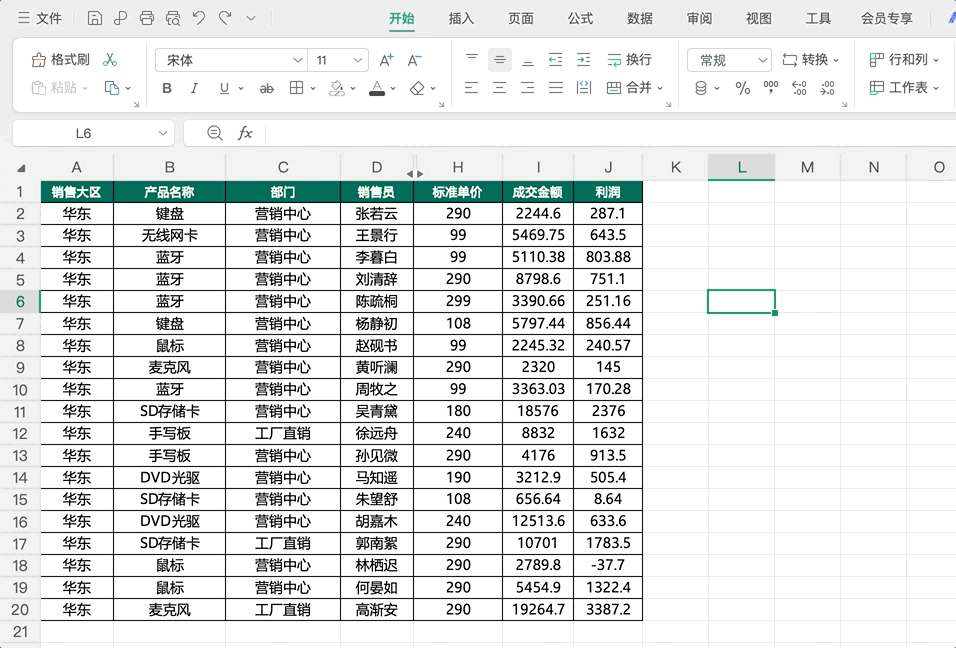Click the Print icon in quick toolbar
956x648 pixels.
click(x=147, y=18)
